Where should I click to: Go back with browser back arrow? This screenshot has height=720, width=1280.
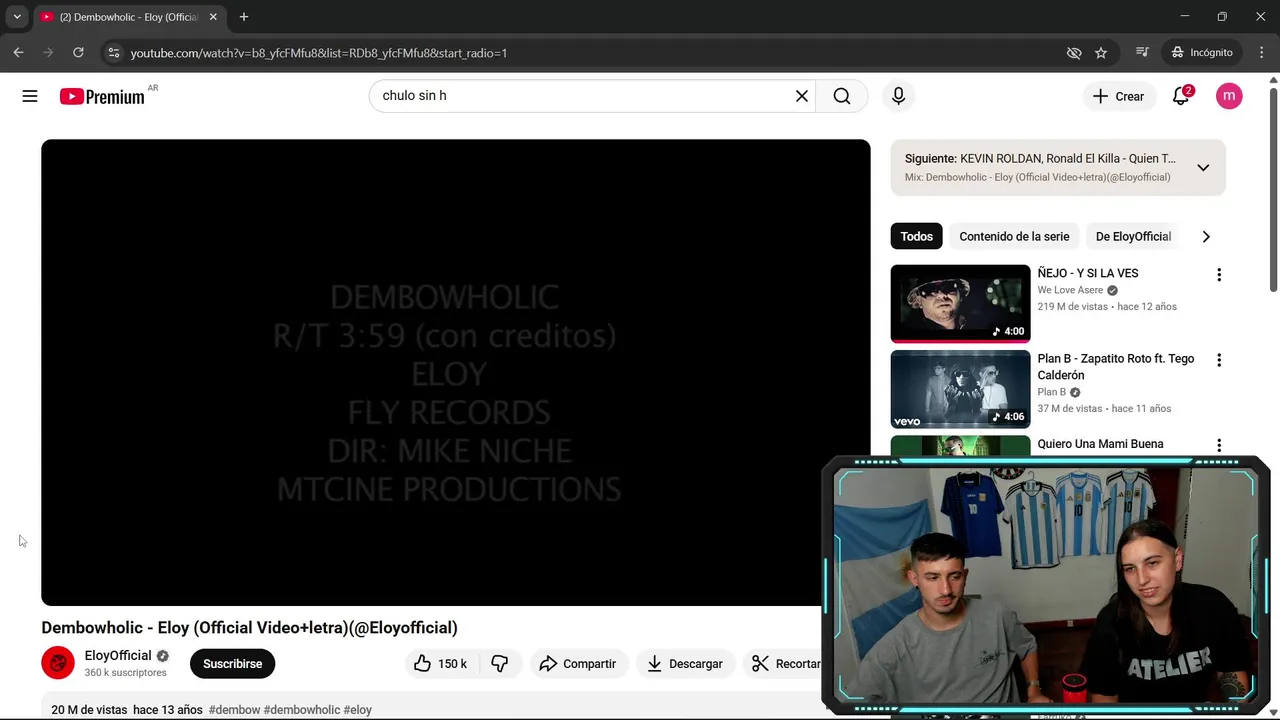pos(18,52)
